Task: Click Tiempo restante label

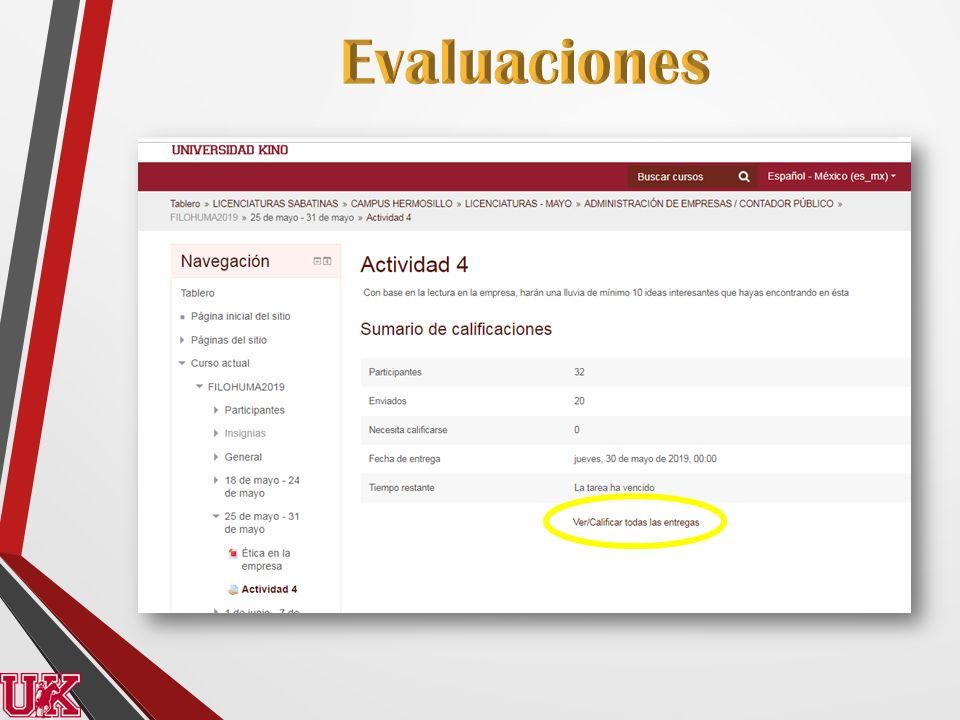Action: [x=402, y=487]
